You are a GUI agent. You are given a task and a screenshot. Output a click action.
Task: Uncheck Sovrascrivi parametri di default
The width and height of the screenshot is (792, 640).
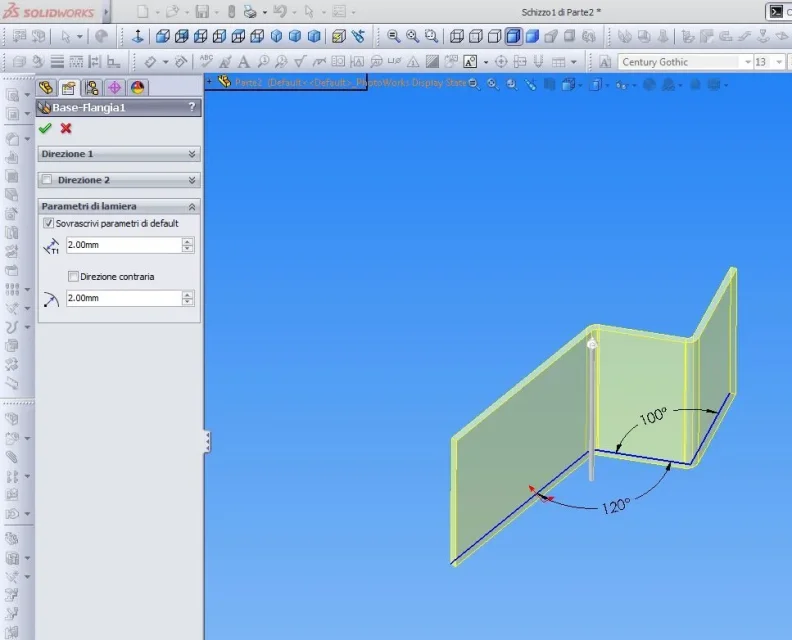[48, 223]
